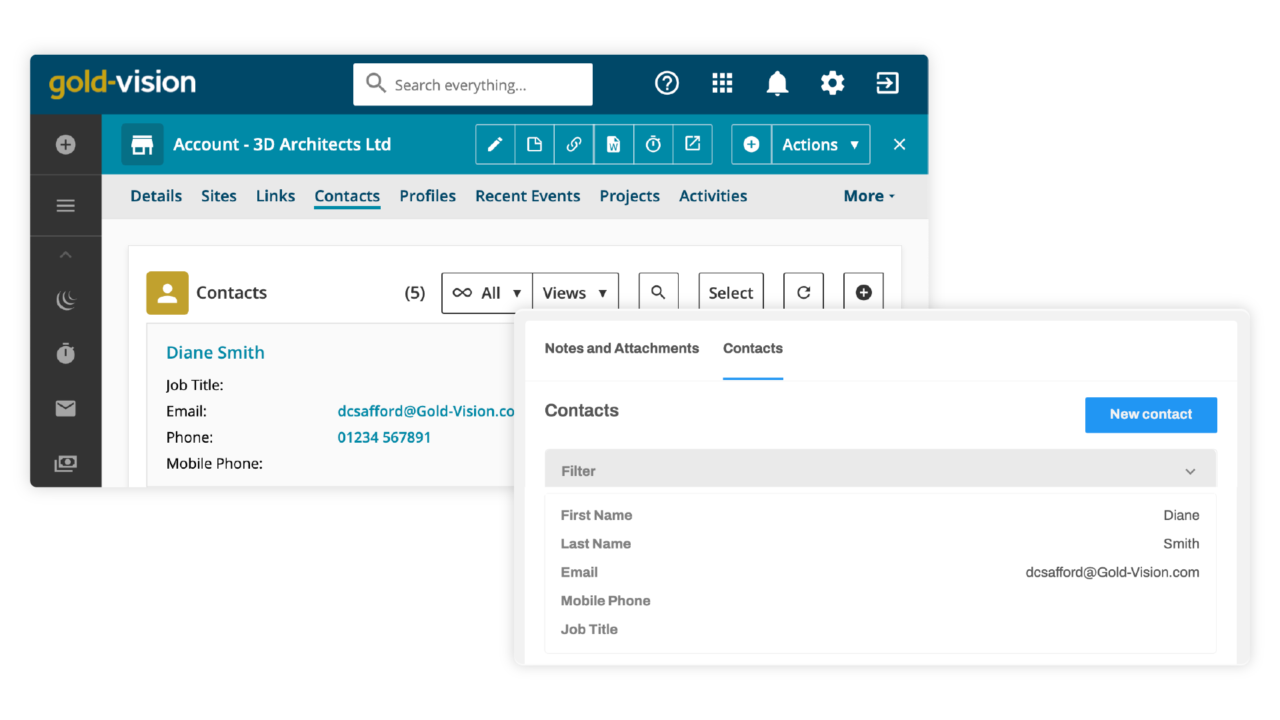1280x720 pixels.
Task: Click the refresh contacts icon
Action: [803, 292]
